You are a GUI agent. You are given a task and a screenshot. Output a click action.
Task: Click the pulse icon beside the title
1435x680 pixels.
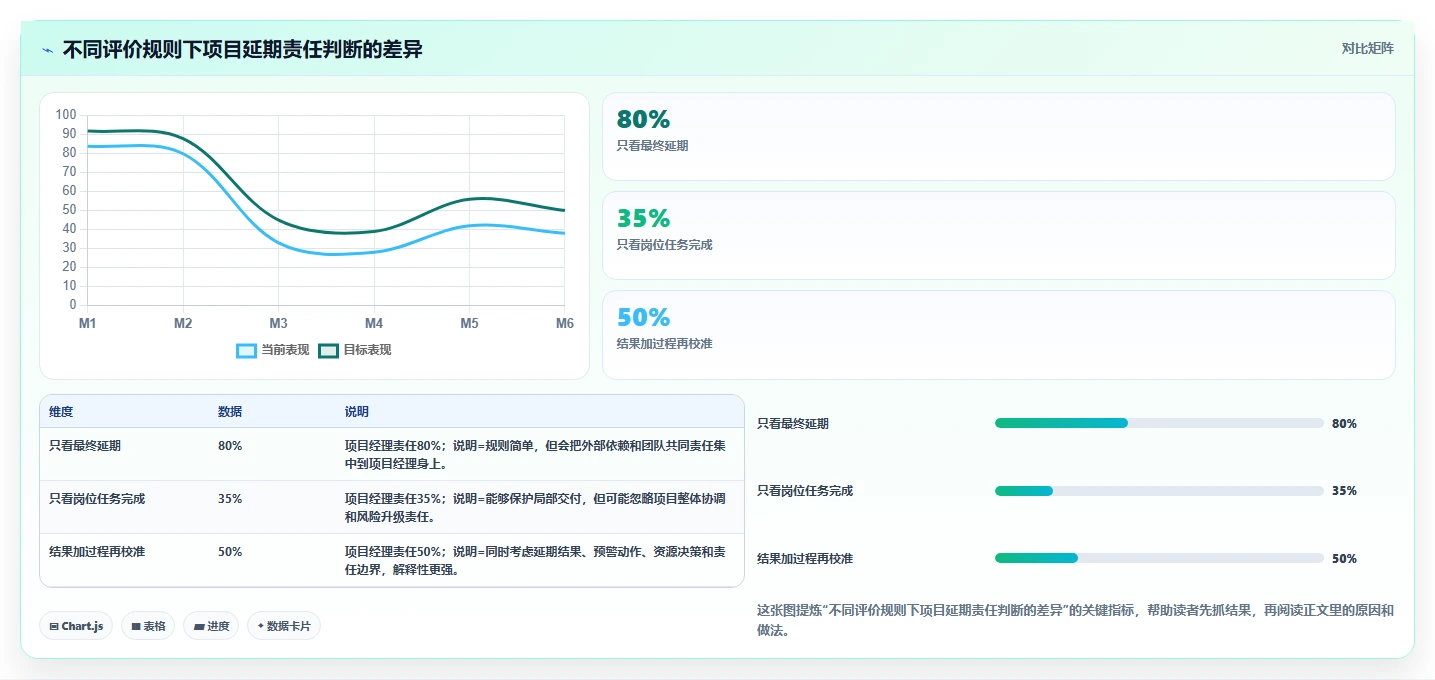47,50
